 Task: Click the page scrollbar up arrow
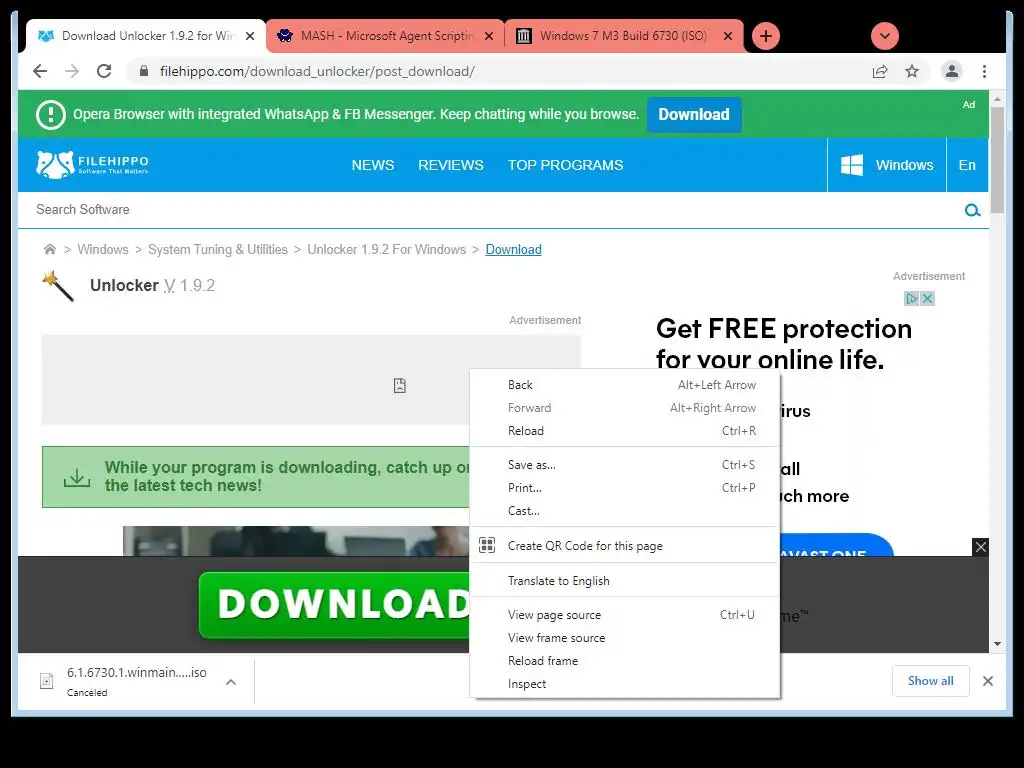(x=997, y=99)
